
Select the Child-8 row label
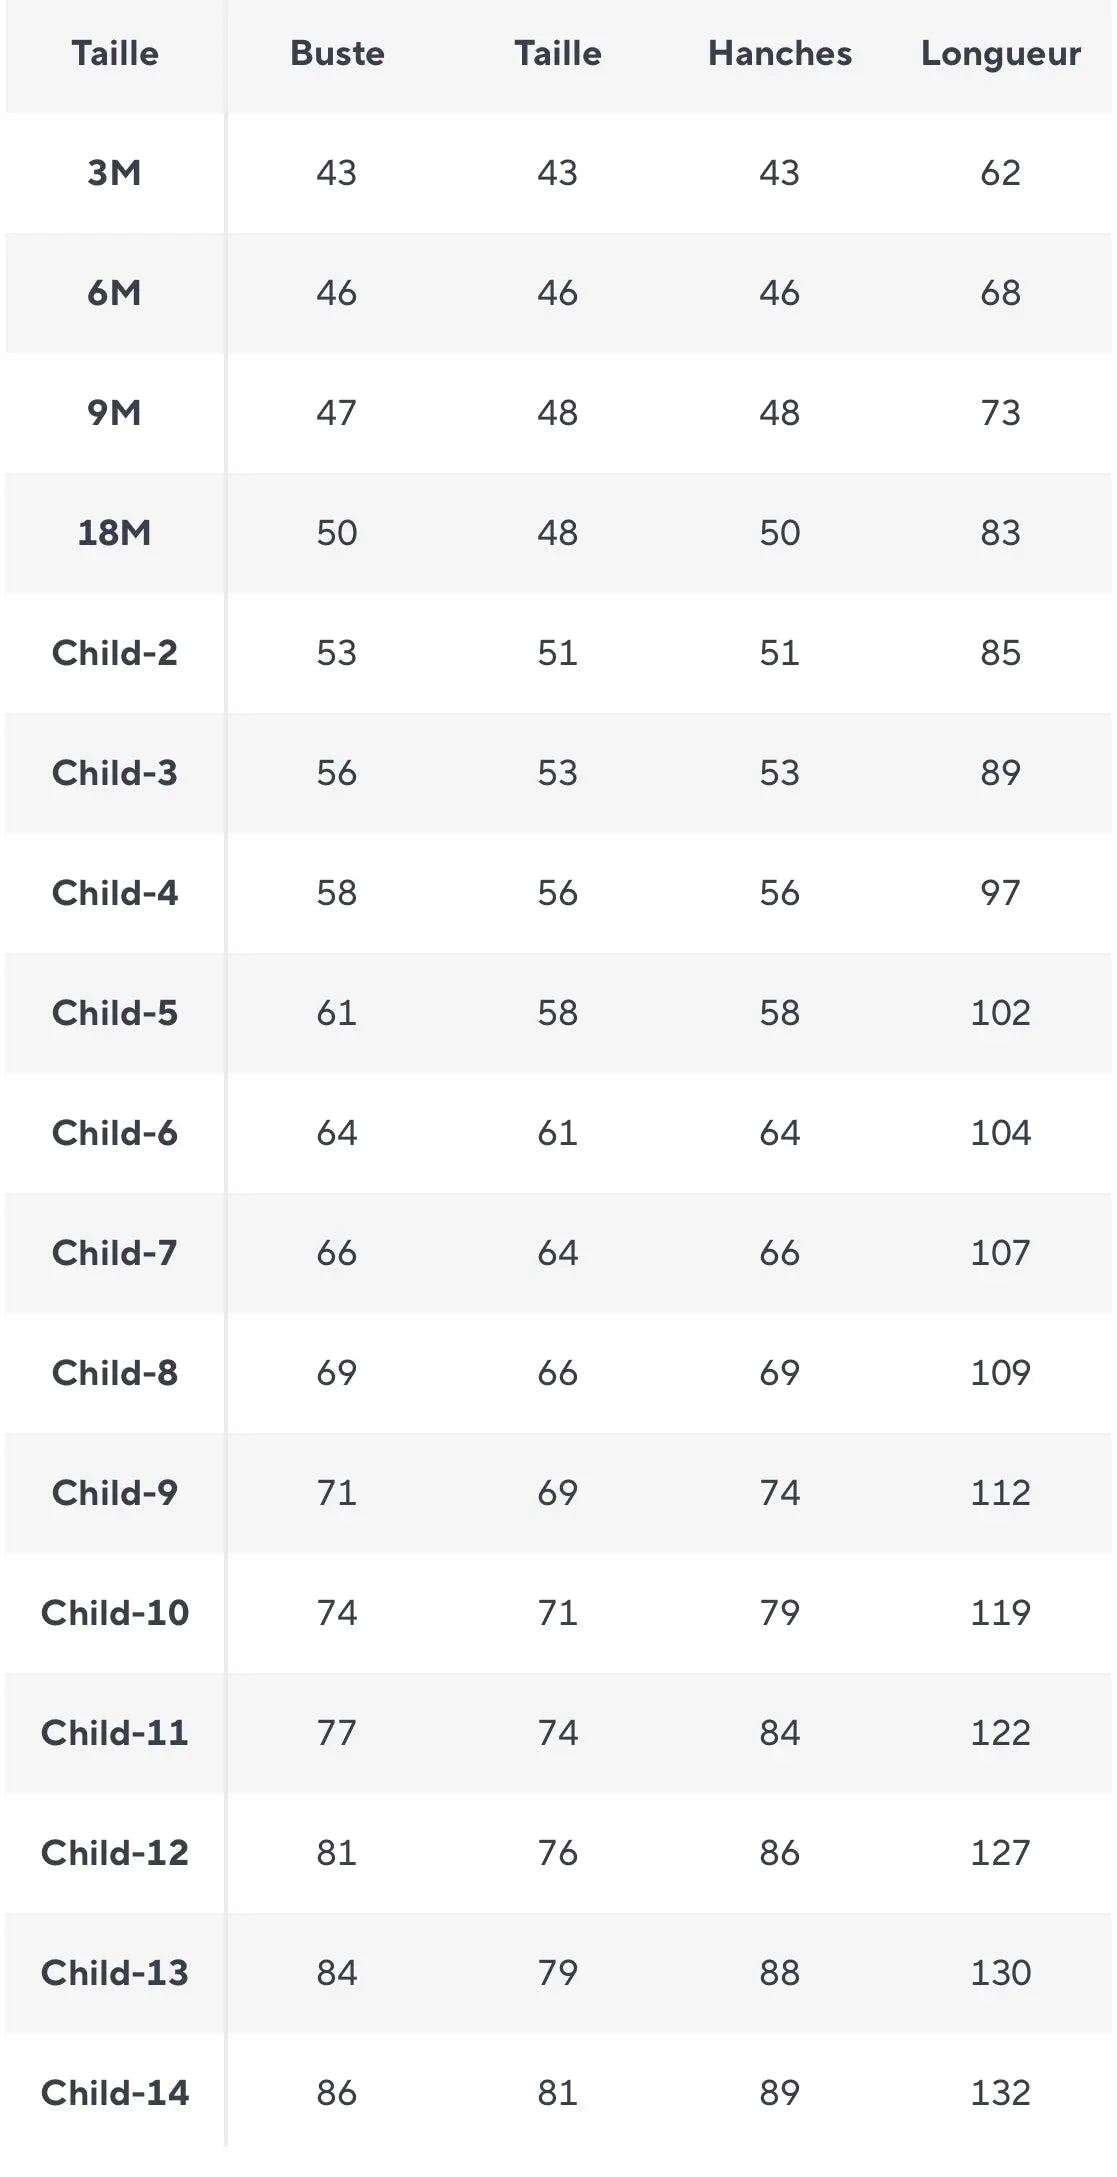tap(114, 1373)
